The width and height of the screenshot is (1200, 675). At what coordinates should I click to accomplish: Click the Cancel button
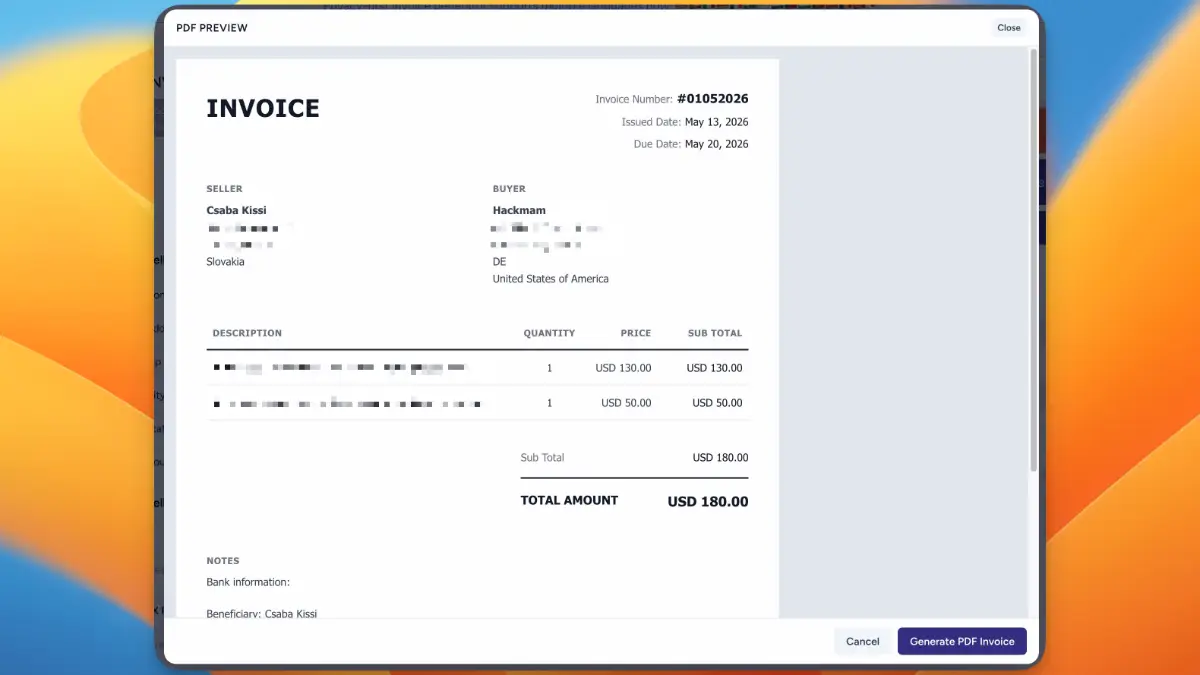[x=862, y=641]
